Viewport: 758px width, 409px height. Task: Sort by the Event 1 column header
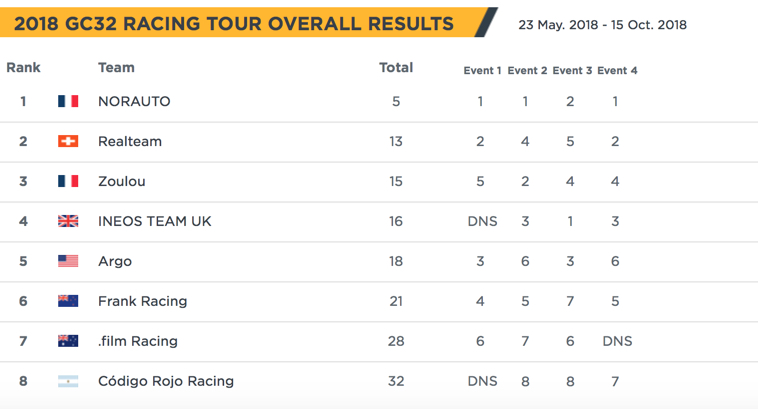(x=482, y=71)
